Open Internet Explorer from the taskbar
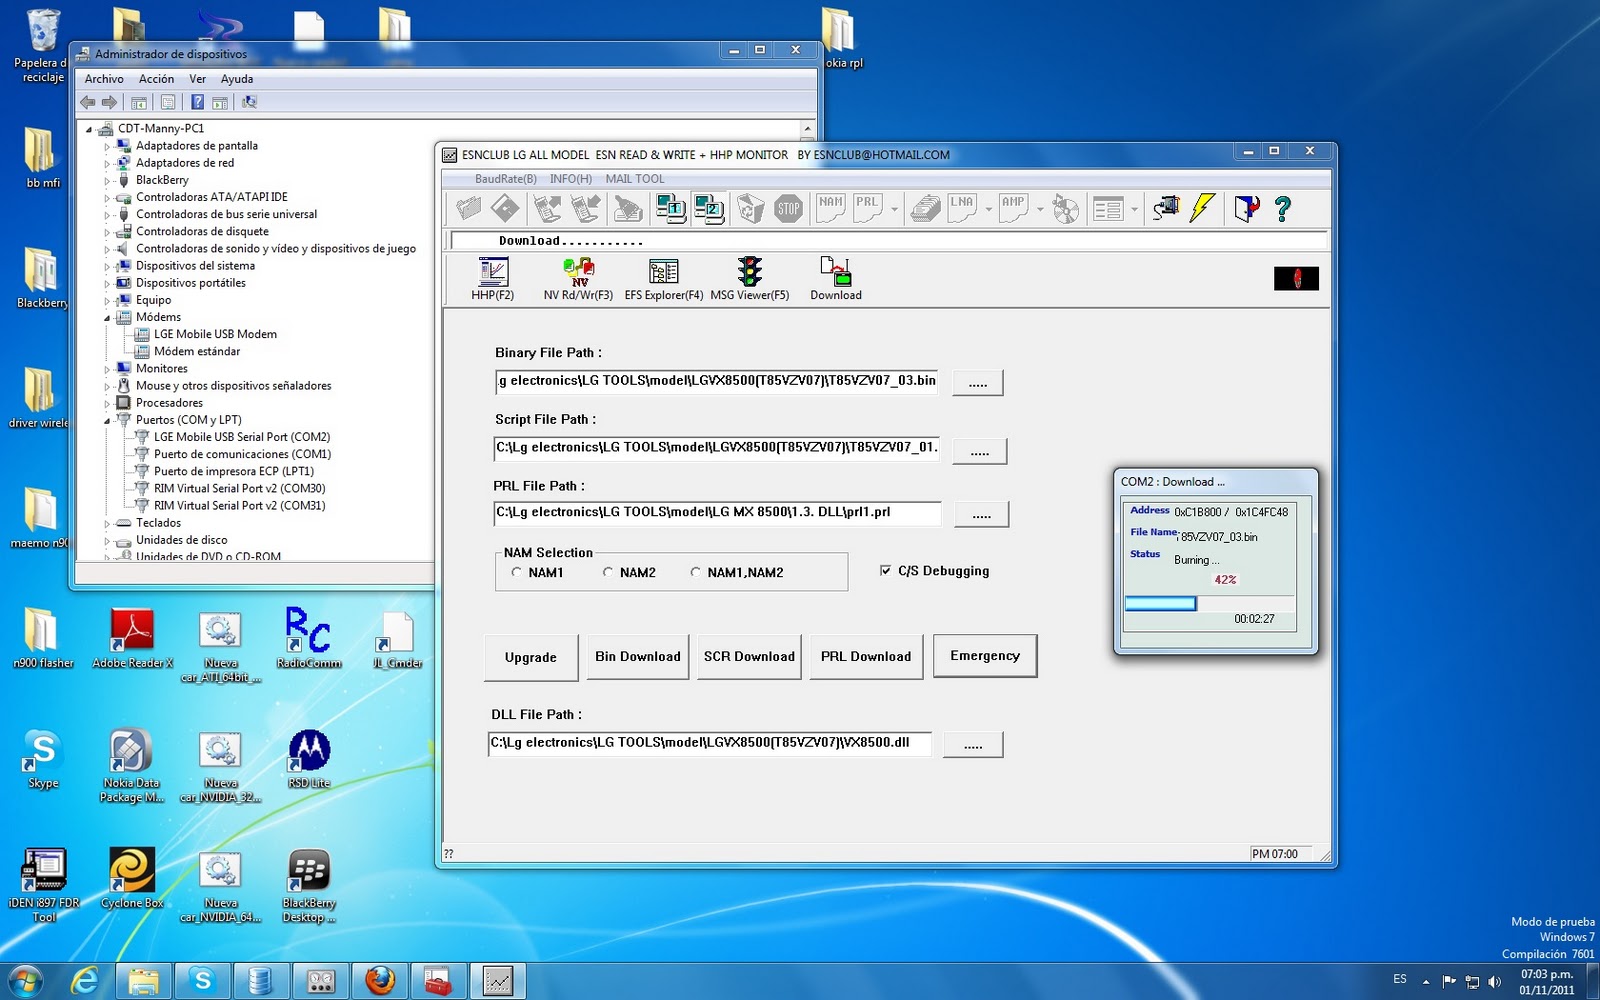 (x=85, y=981)
